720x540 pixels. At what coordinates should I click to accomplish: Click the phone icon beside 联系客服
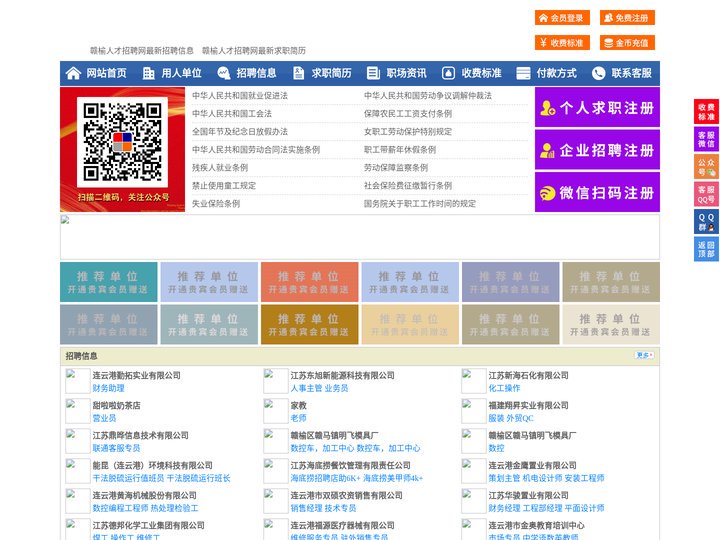pos(598,73)
